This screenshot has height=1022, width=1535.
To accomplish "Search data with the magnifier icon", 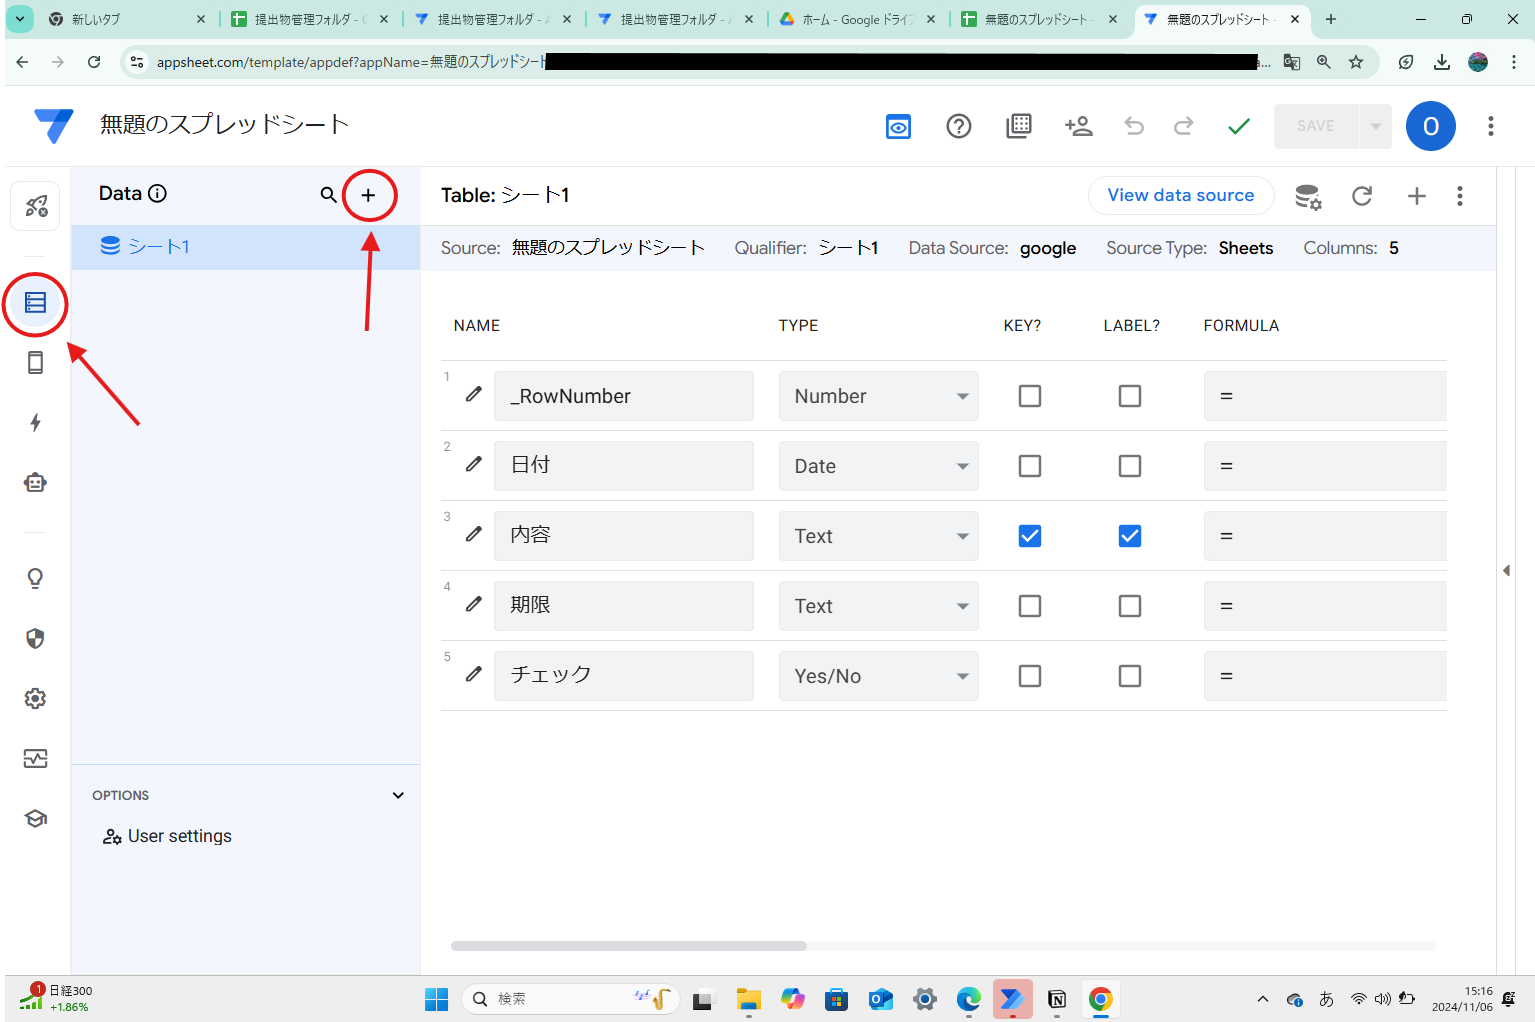I will [328, 195].
